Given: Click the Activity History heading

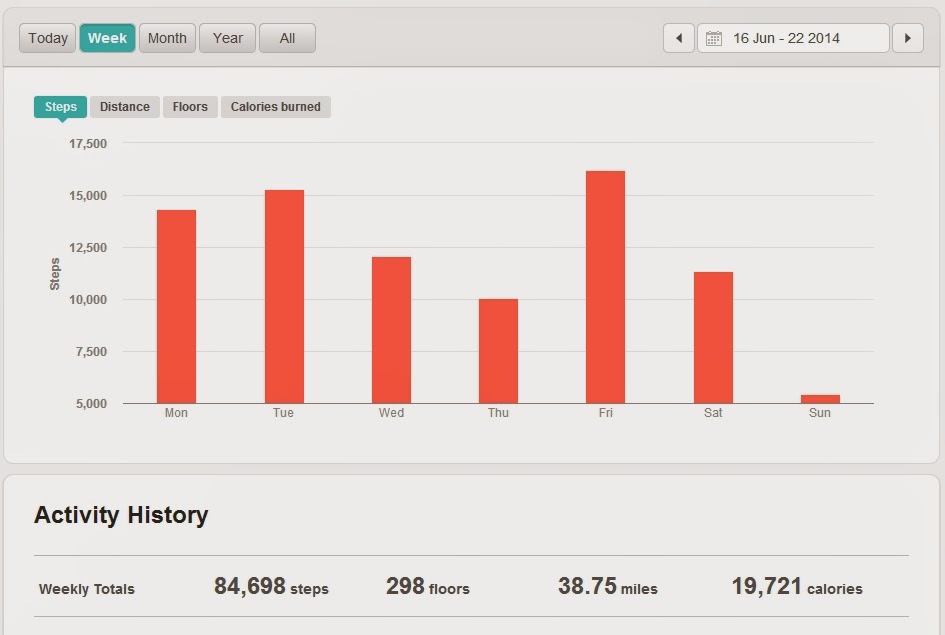Looking at the screenshot, I should 121,515.
